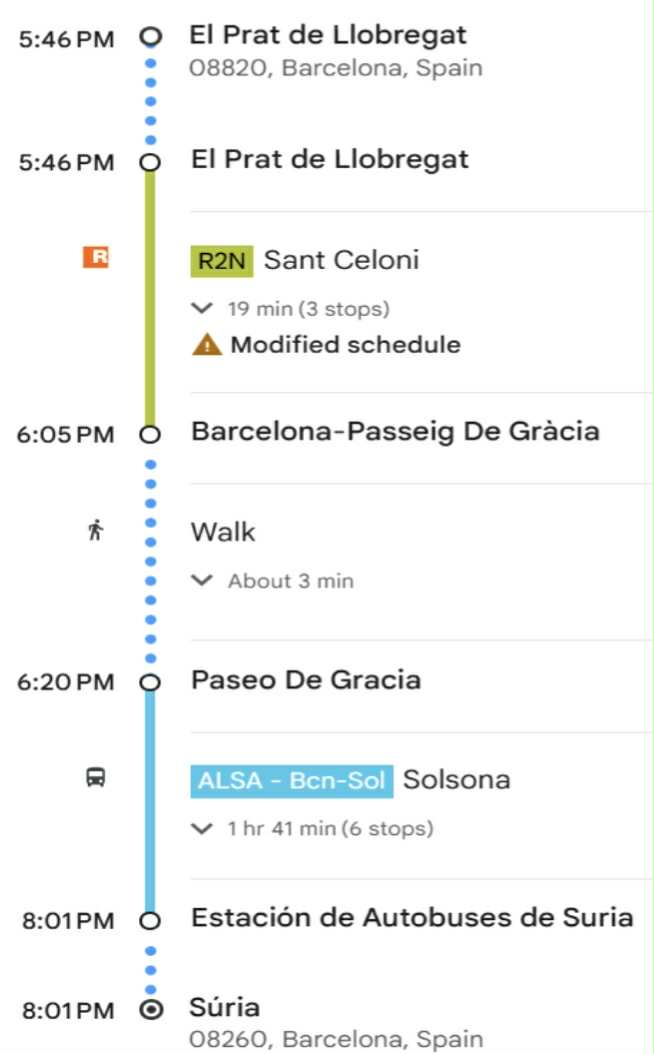Viewport: 654px width, 1054px height.
Task: Open the Modified schedule notice
Action: [345, 345]
